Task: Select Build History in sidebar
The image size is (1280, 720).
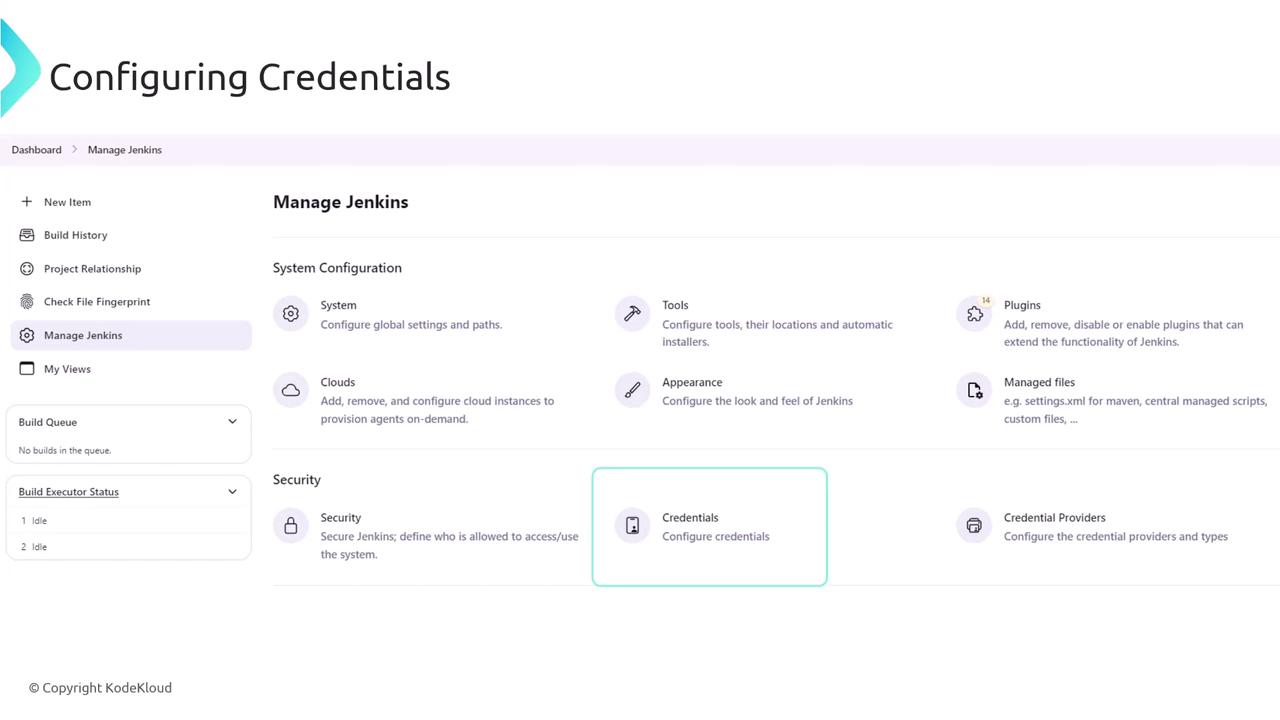Action: (75, 235)
